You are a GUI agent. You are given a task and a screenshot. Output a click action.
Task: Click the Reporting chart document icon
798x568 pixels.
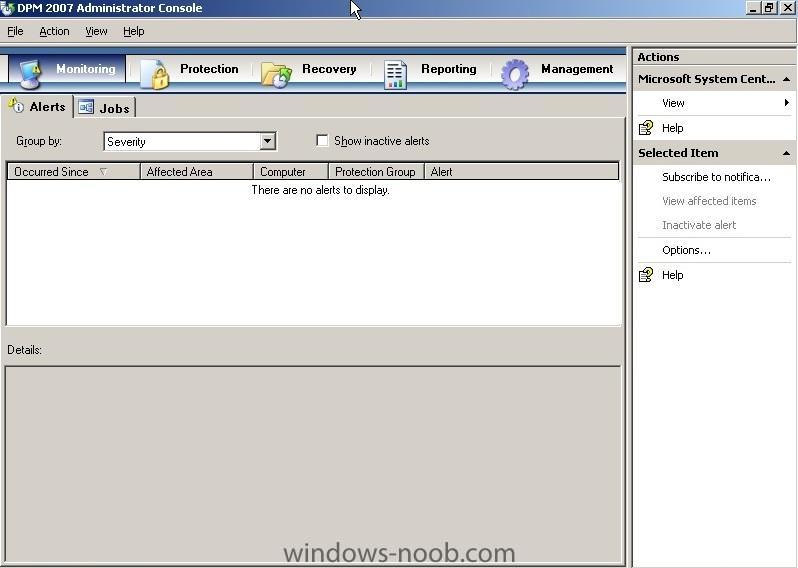pos(395,75)
